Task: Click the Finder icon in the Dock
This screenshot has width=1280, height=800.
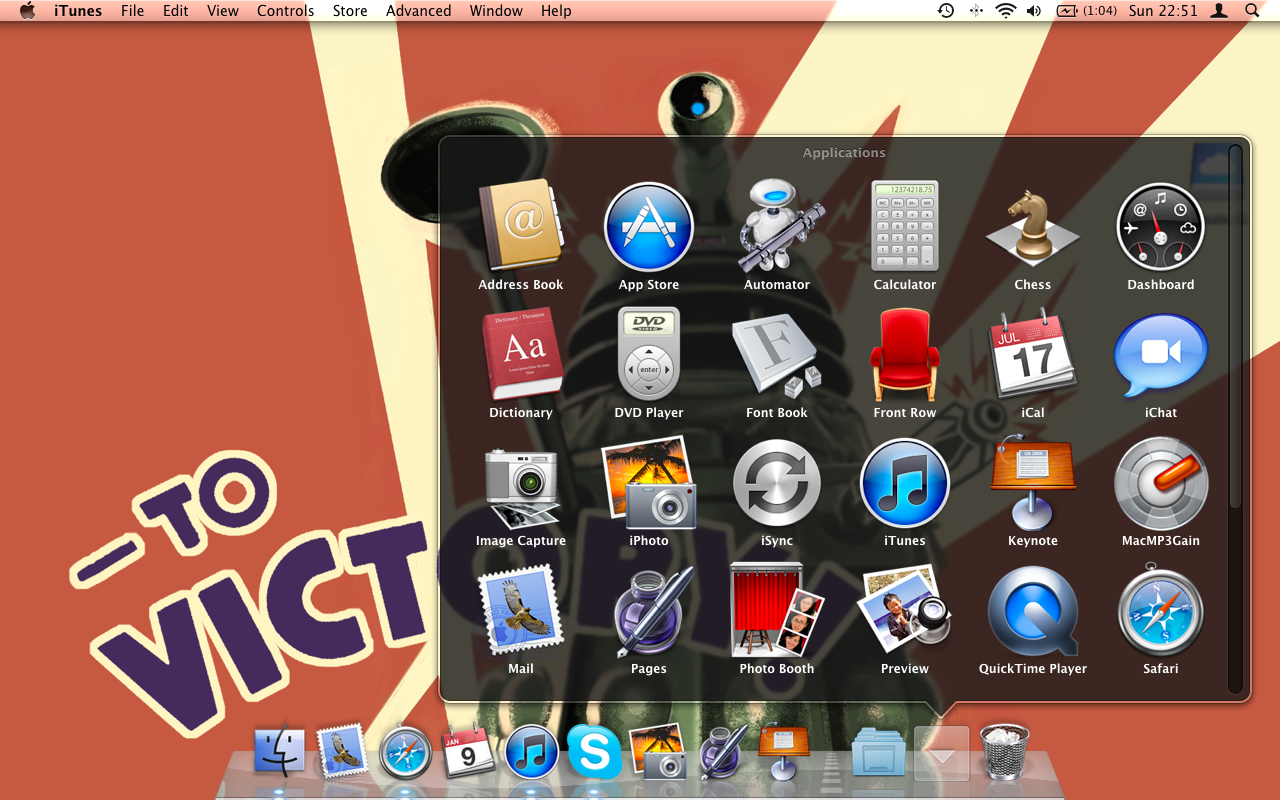Action: (x=279, y=751)
